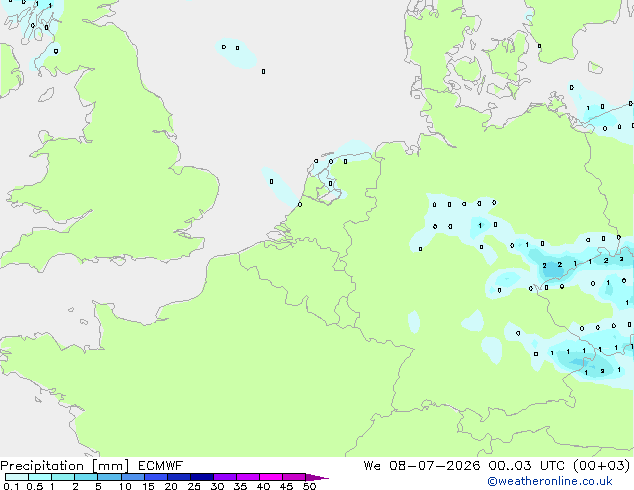Image resolution: width=634 pixels, height=490 pixels.
Task: Click the '35' legend value label
Action: (x=240, y=486)
